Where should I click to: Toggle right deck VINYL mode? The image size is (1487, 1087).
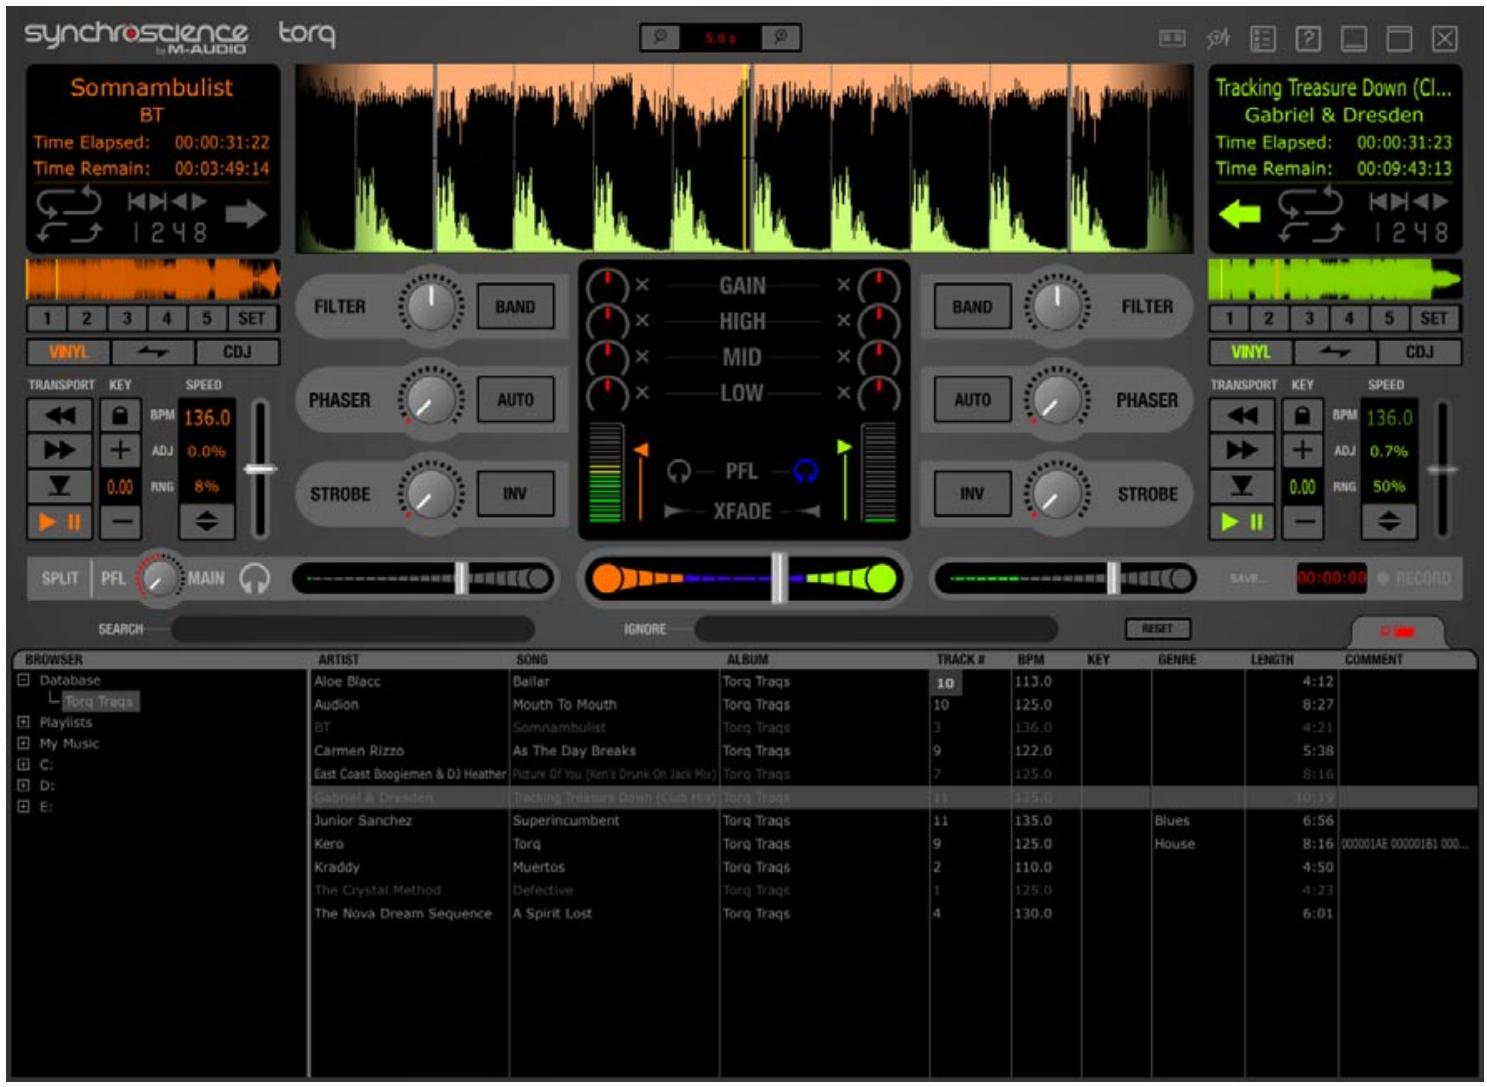pos(1250,352)
